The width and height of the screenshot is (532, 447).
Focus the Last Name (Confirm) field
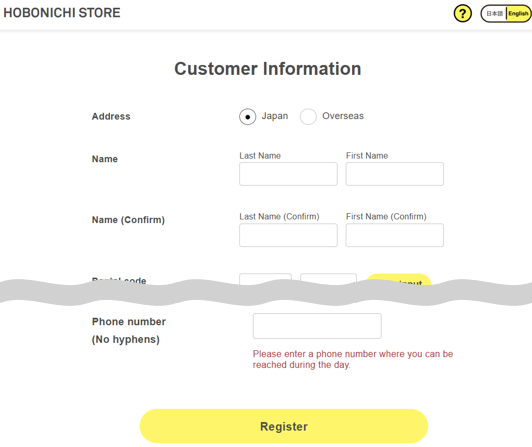click(288, 235)
